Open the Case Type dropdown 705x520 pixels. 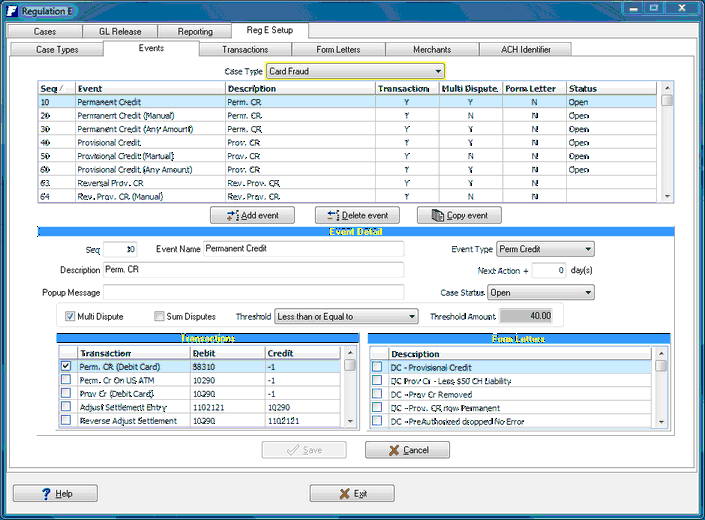[x=438, y=71]
